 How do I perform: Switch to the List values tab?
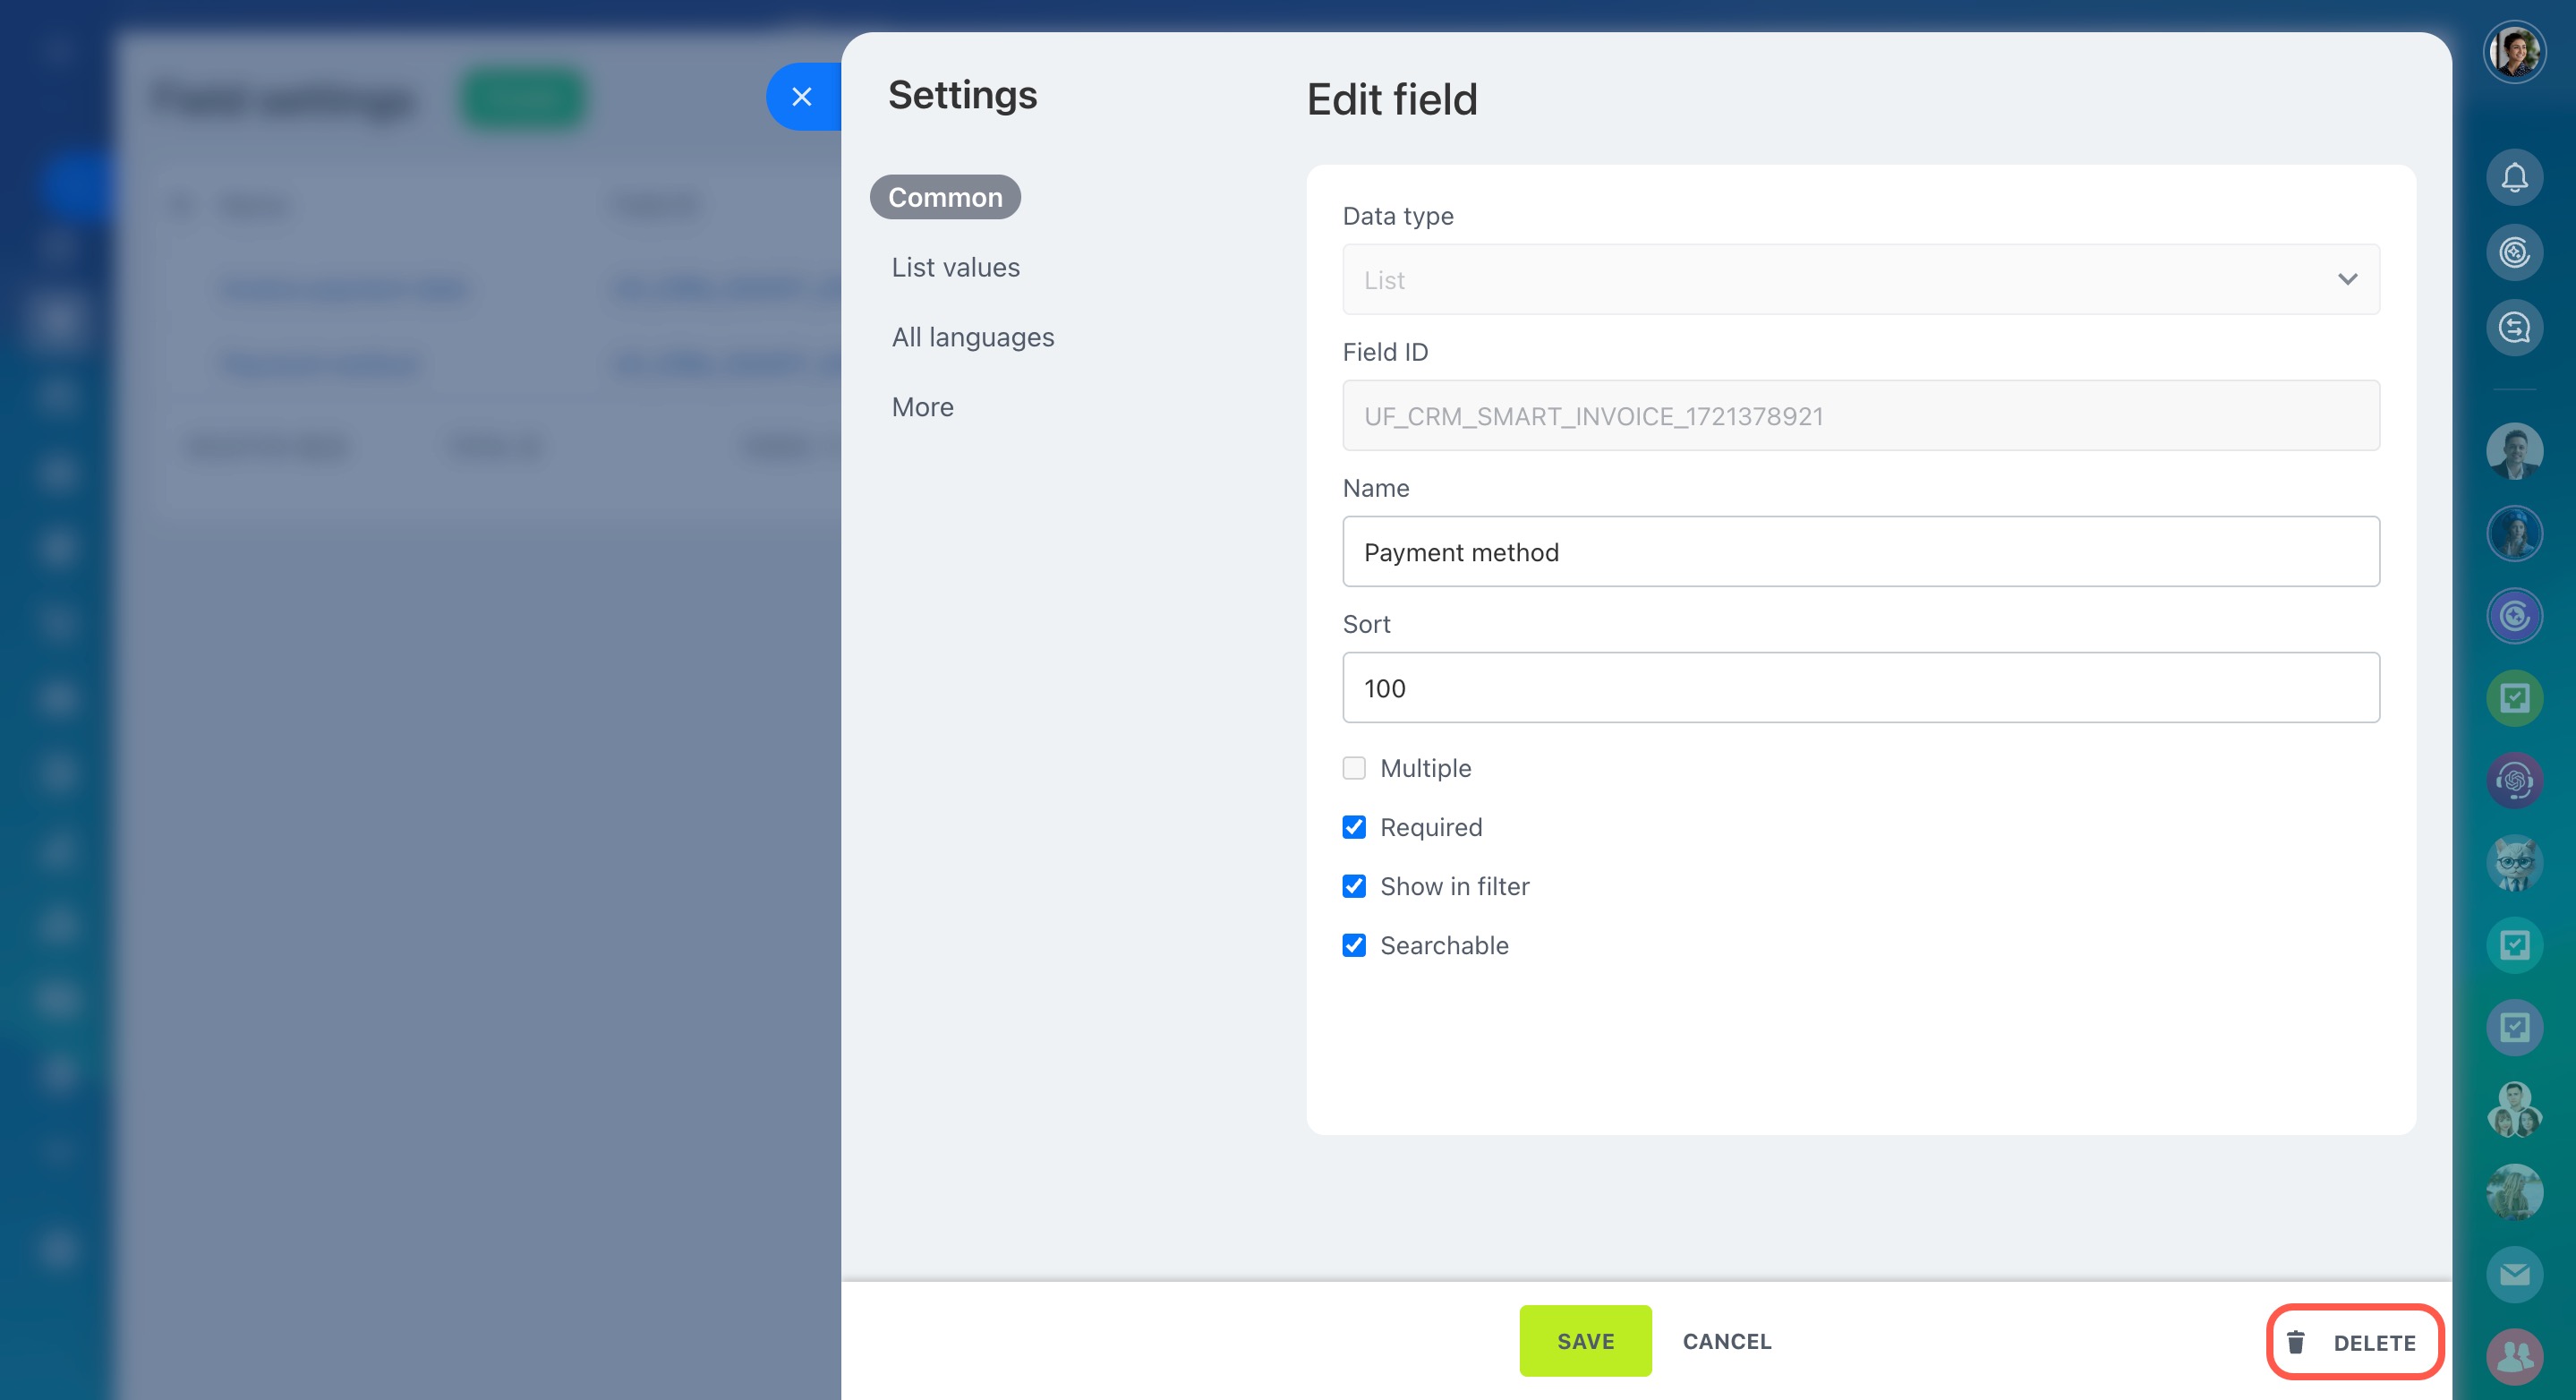click(955, 267)
